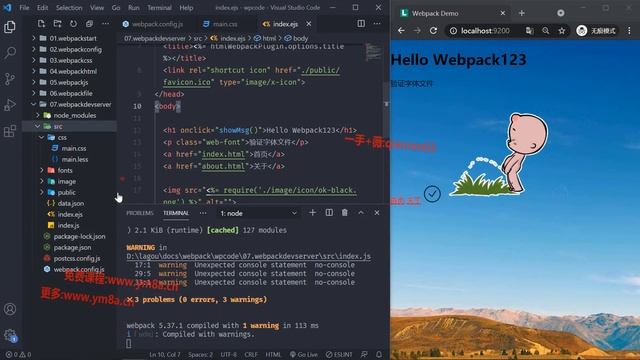Open the Terminal menu

point(159,7)
